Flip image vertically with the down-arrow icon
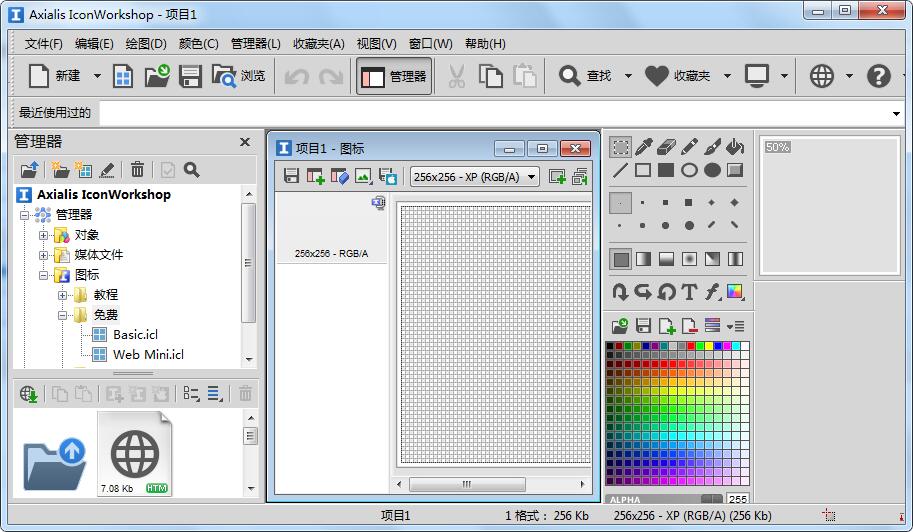This screenshot has width=913, height=532. [x=621, y=291]
